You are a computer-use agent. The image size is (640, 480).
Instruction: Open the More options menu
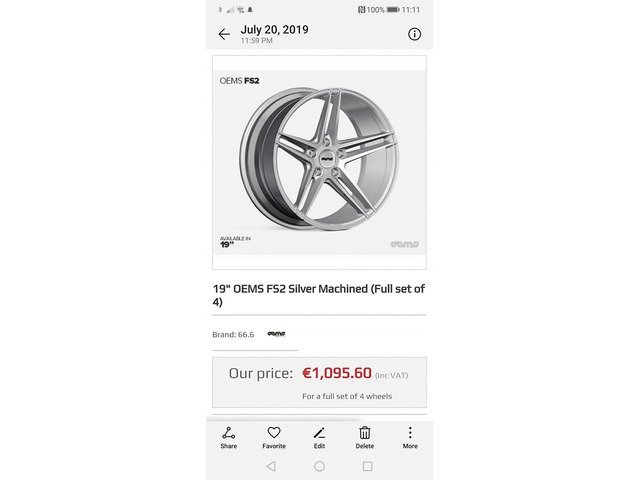point(410,437)
